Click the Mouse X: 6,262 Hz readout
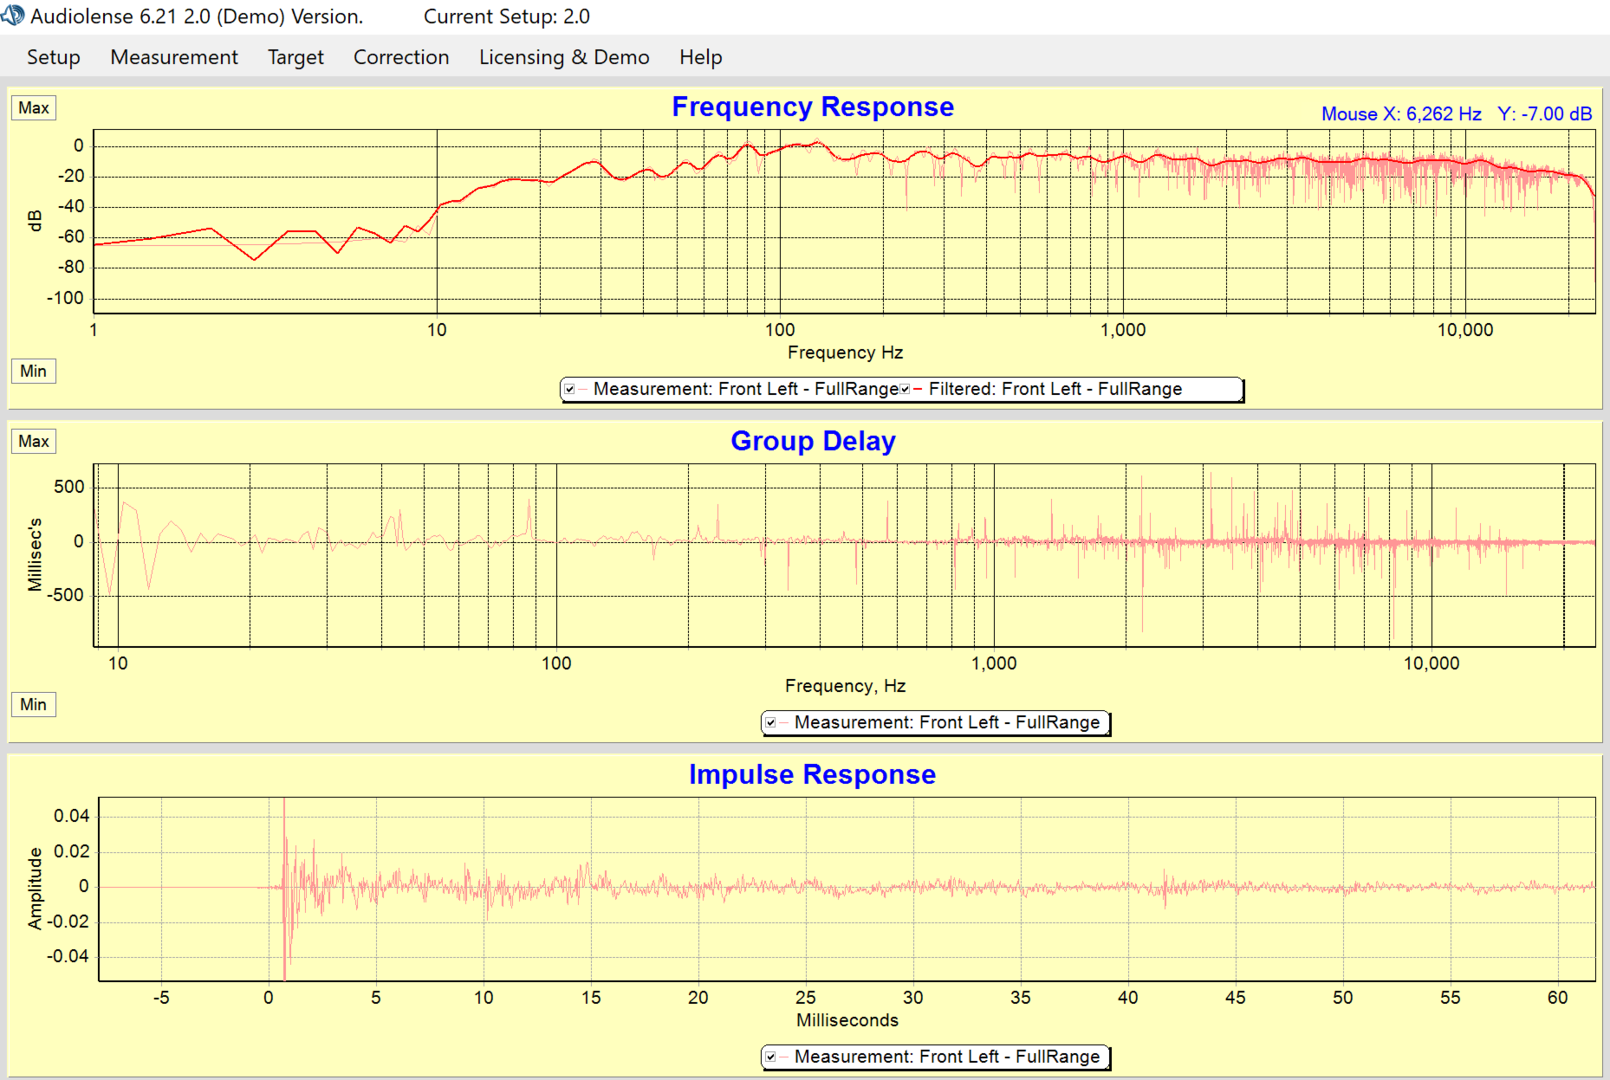1610x1080 pixels. click(x=1402, y=114)
